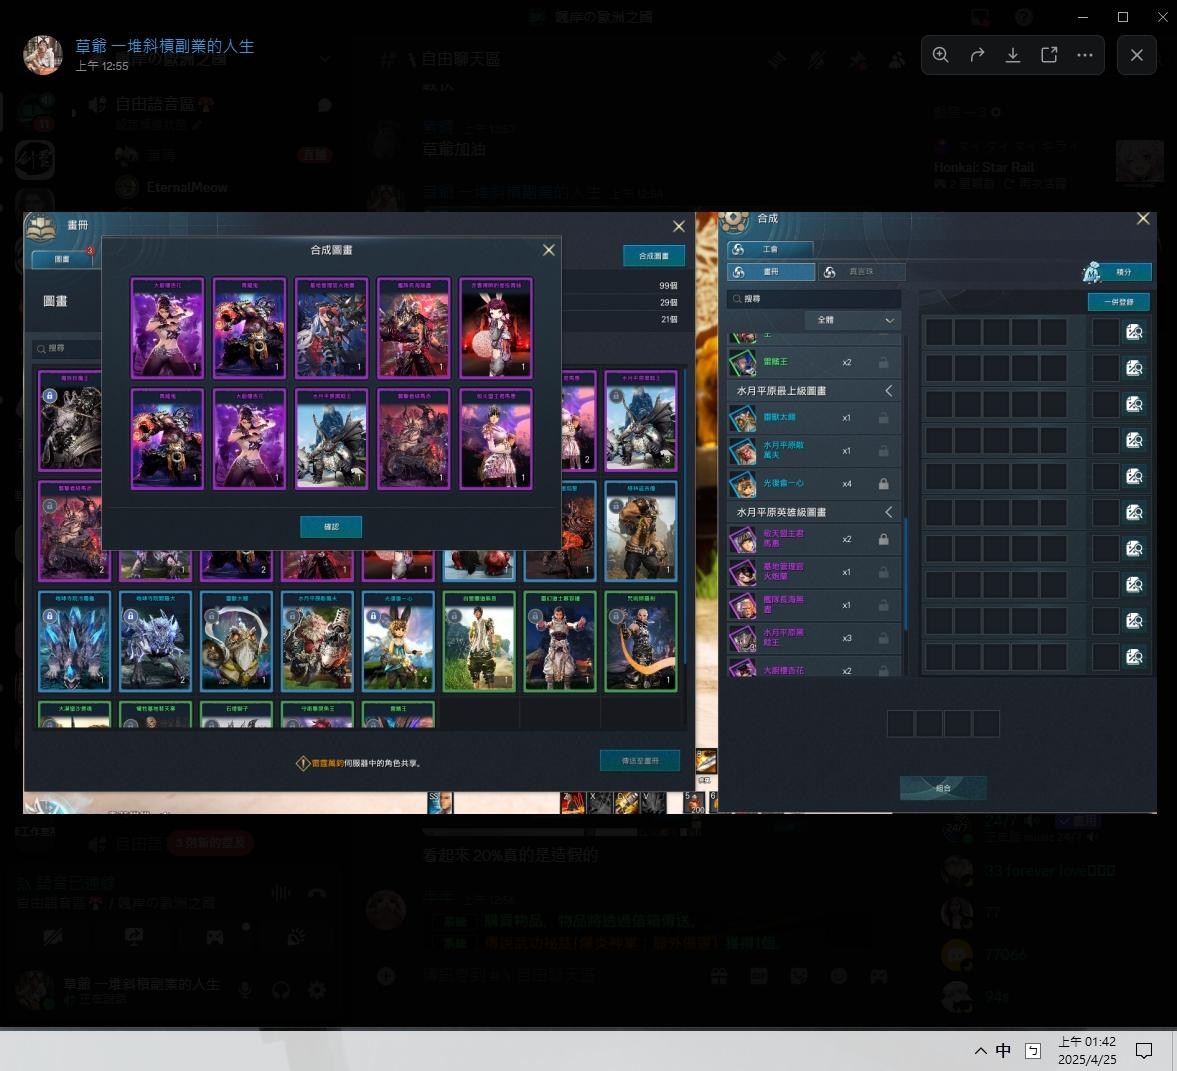Click the zoom-in magnifier in the image toolbar
Viewport: 1177px width, 1071px height.
click(941, 55)
